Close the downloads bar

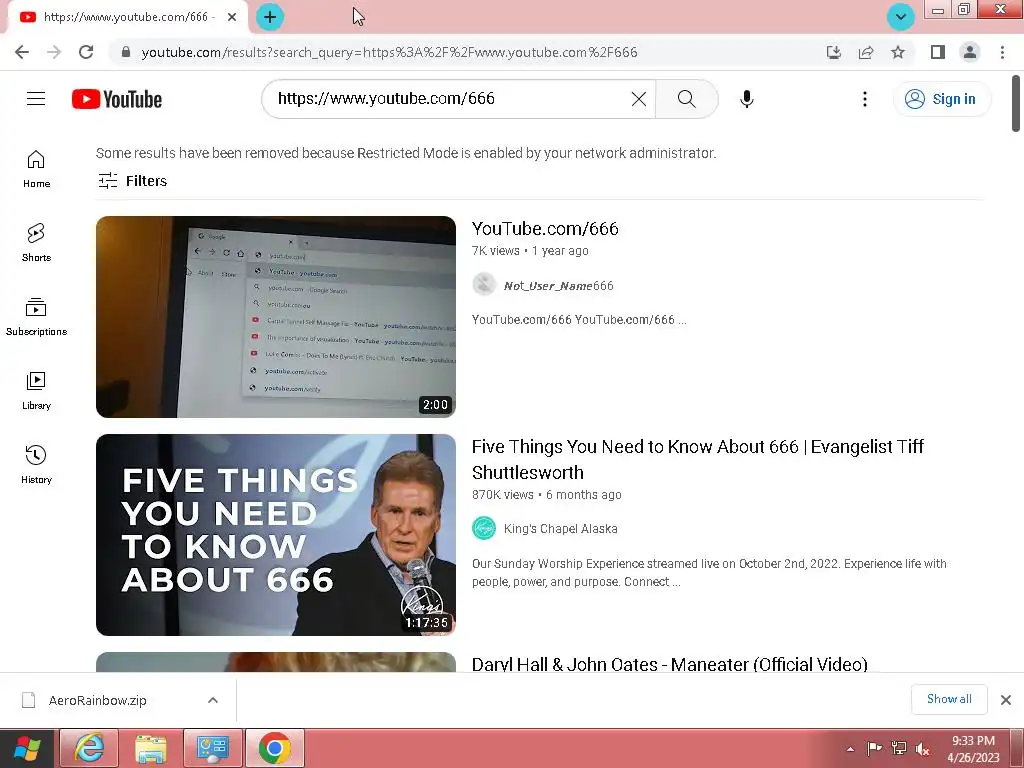point(1006,700)
